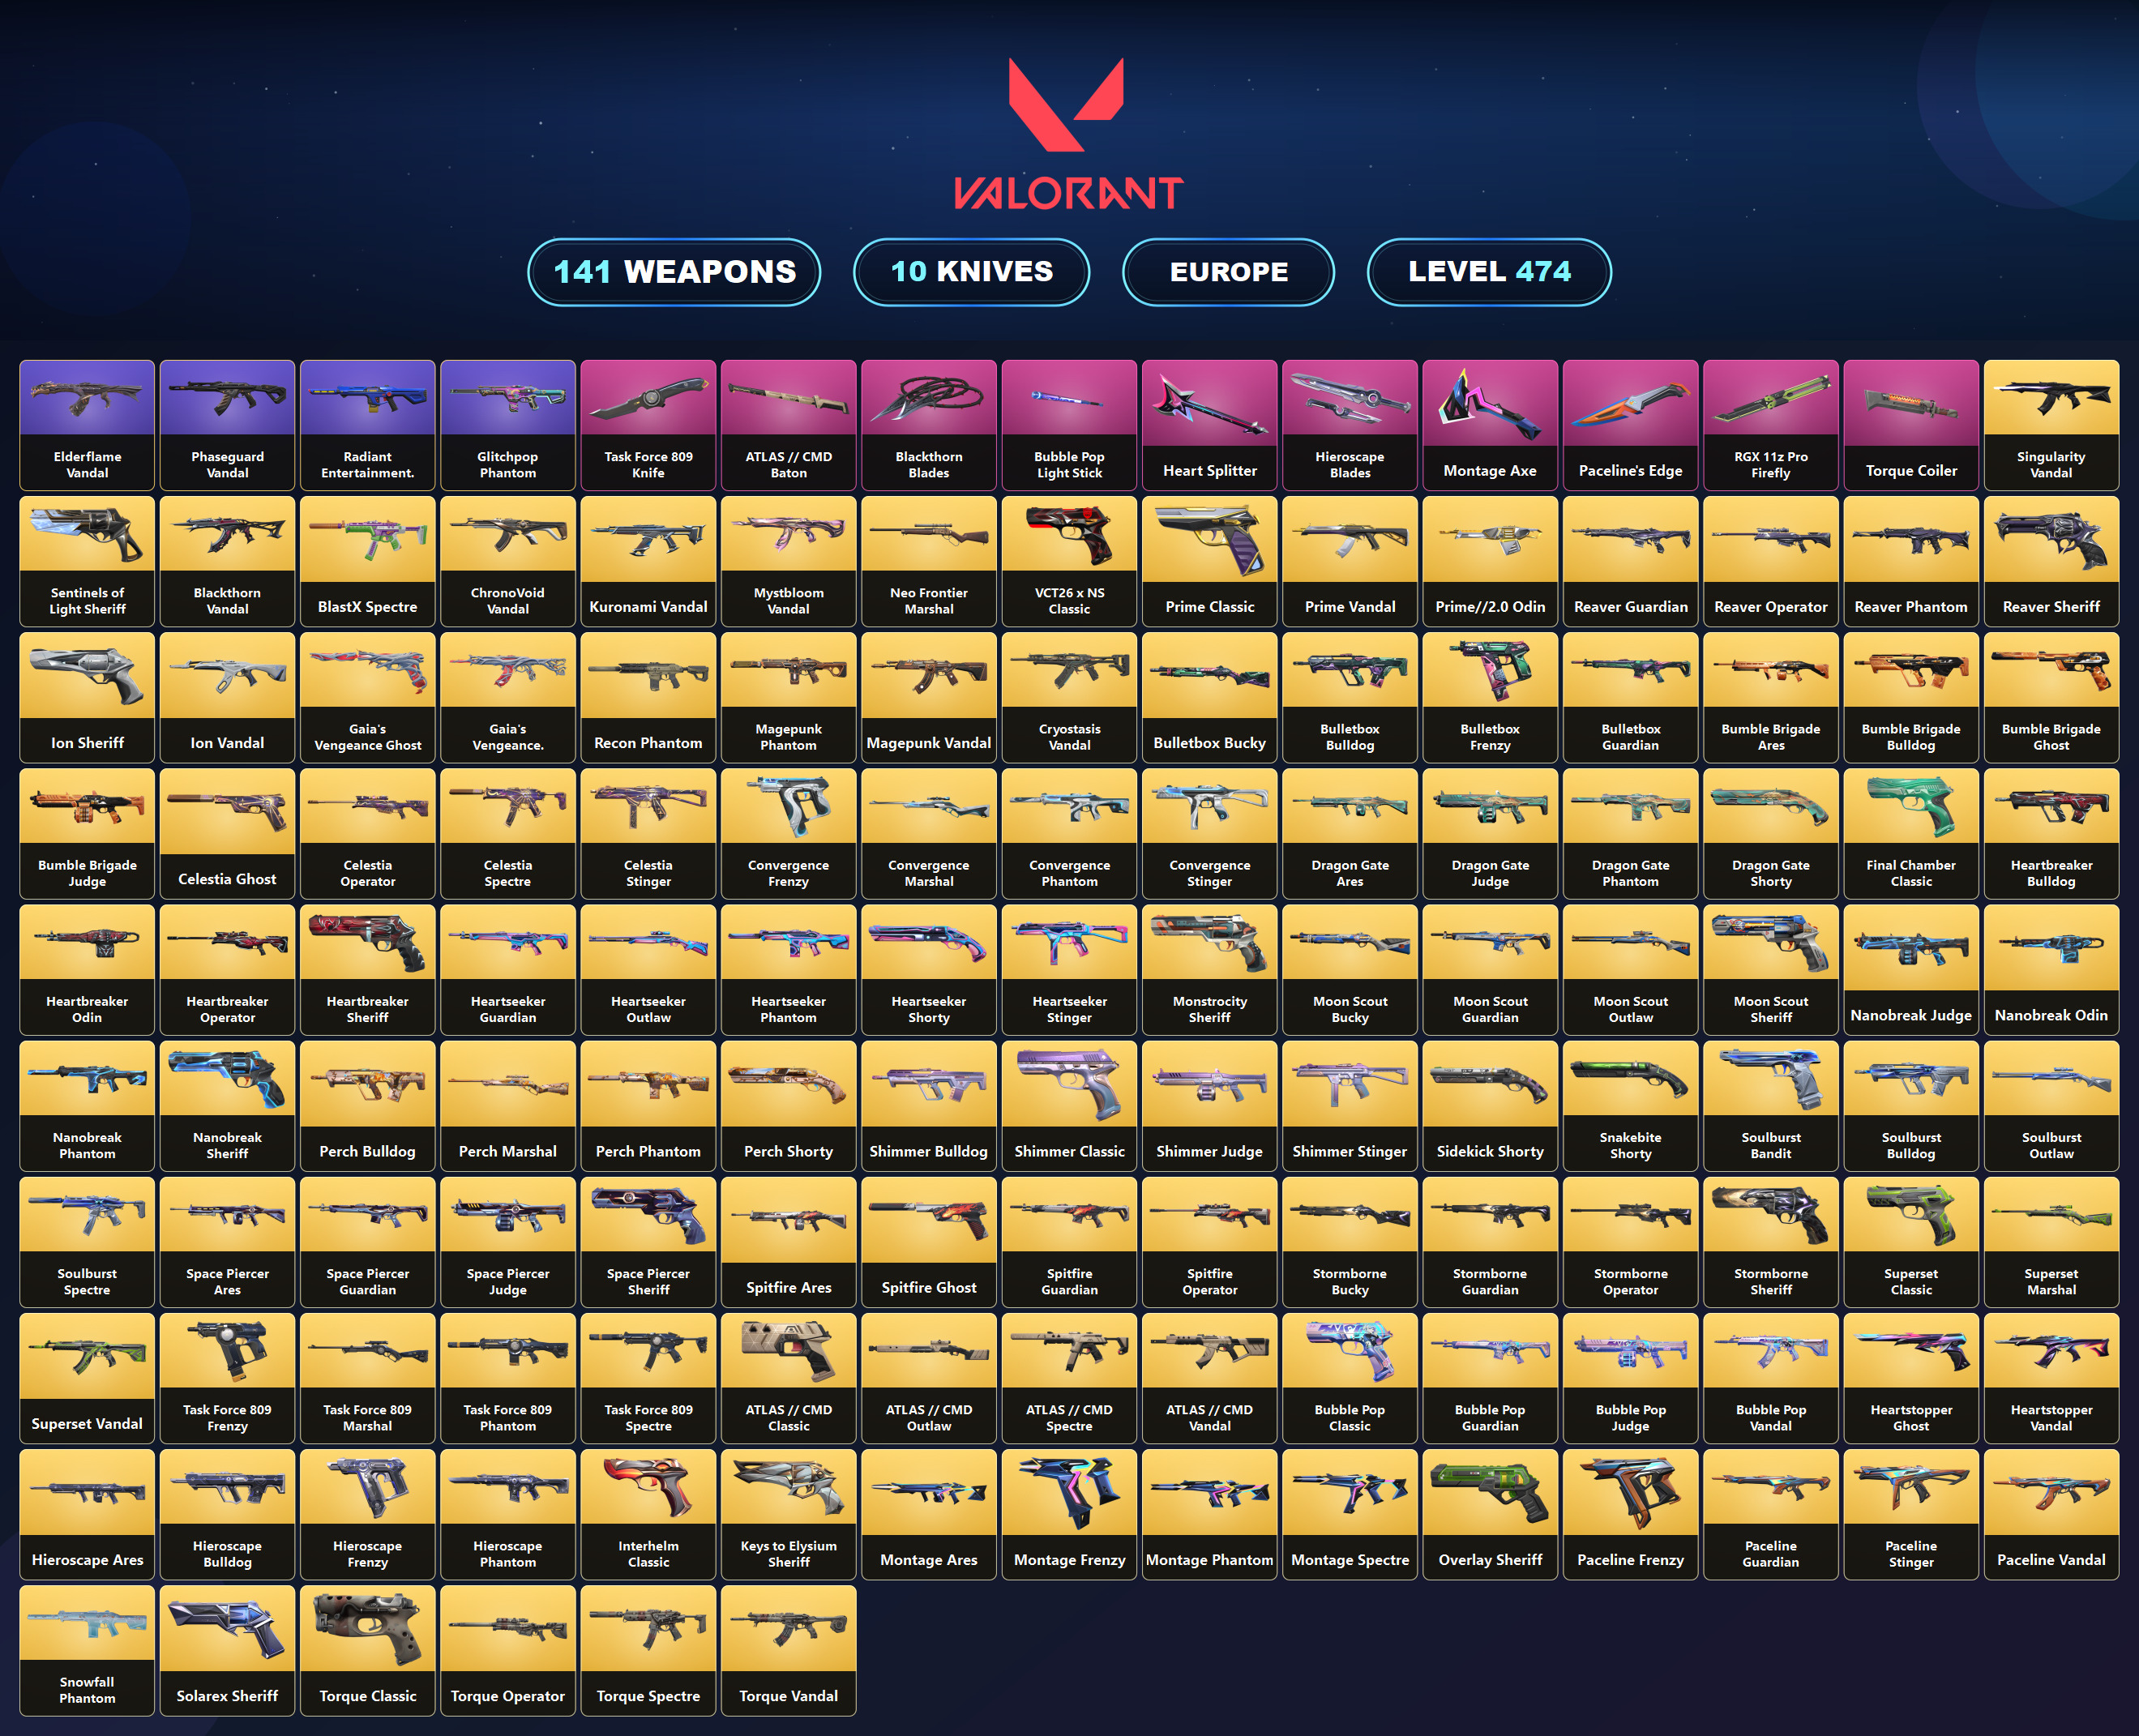
Task: Click the Overlay Sheriff name label
Action: point(1490,1560)
